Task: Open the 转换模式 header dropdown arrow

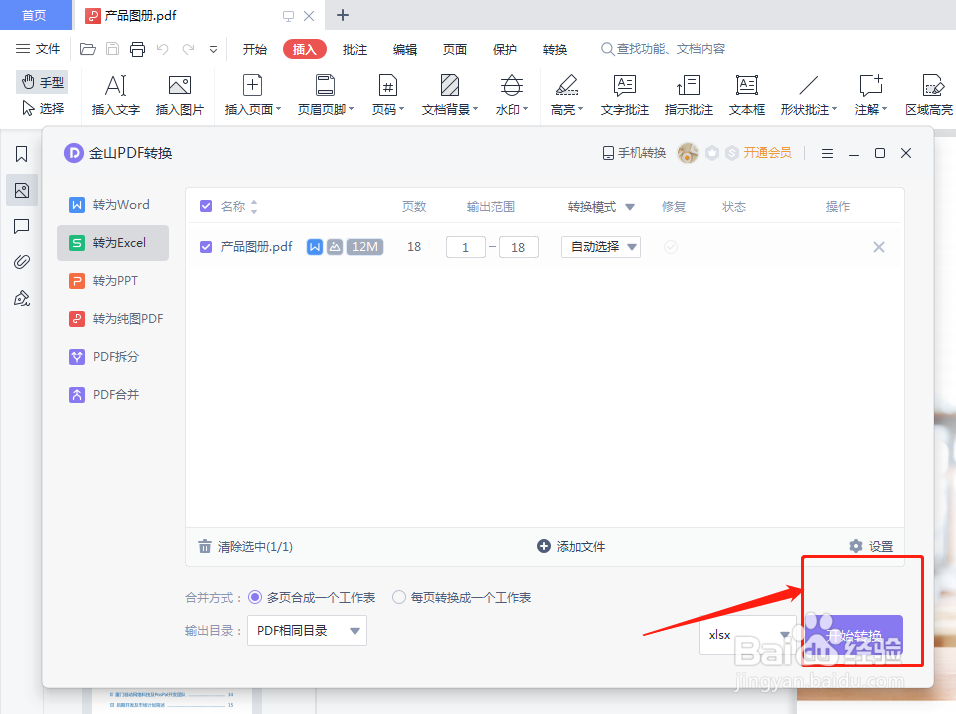Action: (630, 207)
